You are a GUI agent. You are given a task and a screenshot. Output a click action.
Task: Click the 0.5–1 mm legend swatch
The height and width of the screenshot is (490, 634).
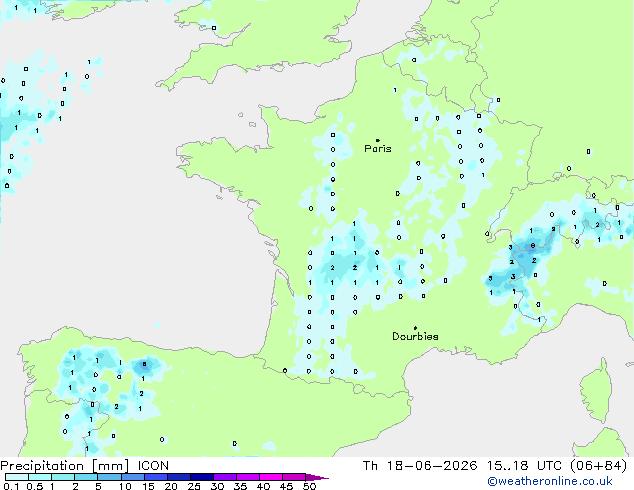click(40, 477)
